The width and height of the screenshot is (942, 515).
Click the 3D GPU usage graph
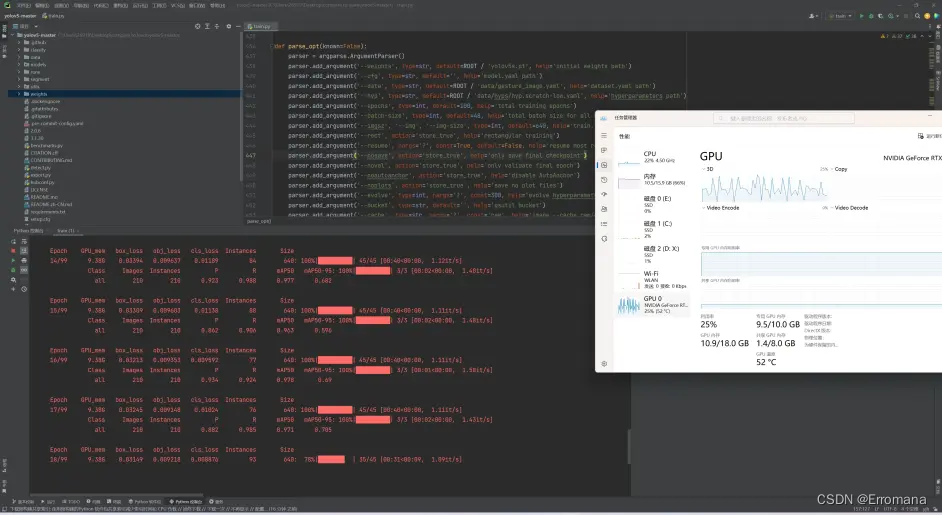click(x=764, y=187)
